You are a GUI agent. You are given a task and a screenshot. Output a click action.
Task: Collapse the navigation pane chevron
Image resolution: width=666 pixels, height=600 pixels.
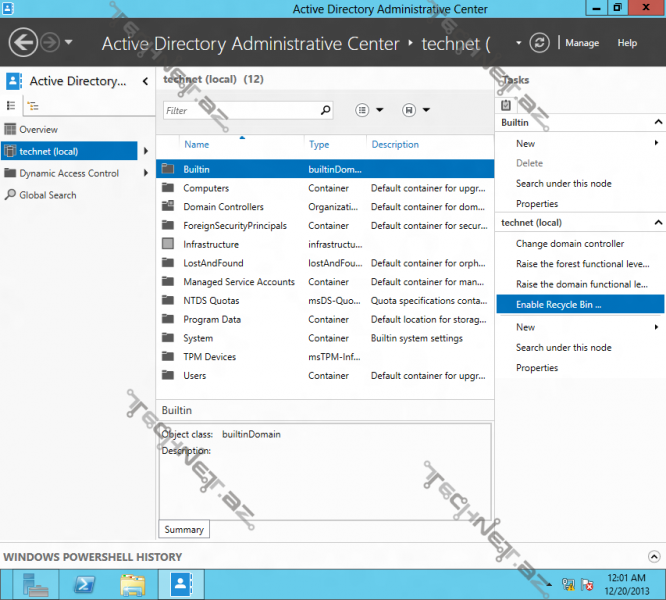(145, 81)
